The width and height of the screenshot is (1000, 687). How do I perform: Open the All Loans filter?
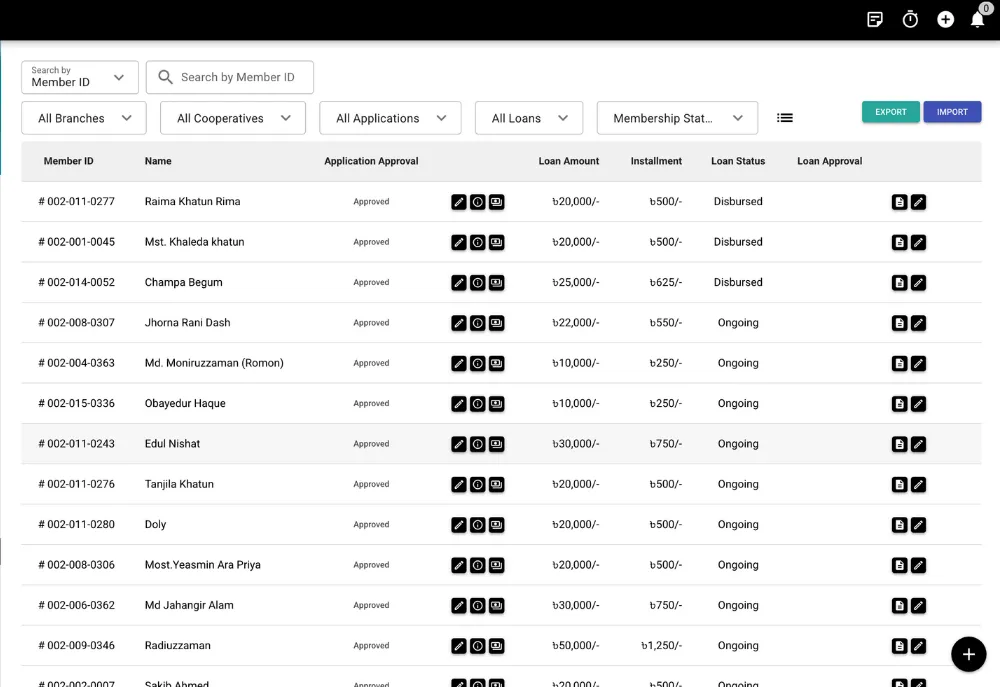pyautogui.click(x=529, y=118)
